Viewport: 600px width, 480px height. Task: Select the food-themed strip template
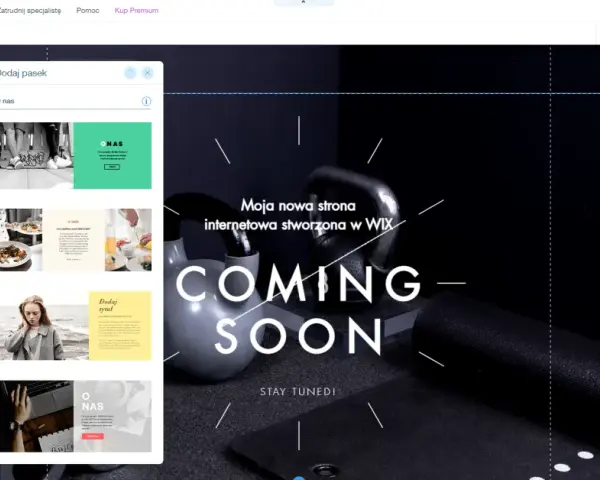76,240
